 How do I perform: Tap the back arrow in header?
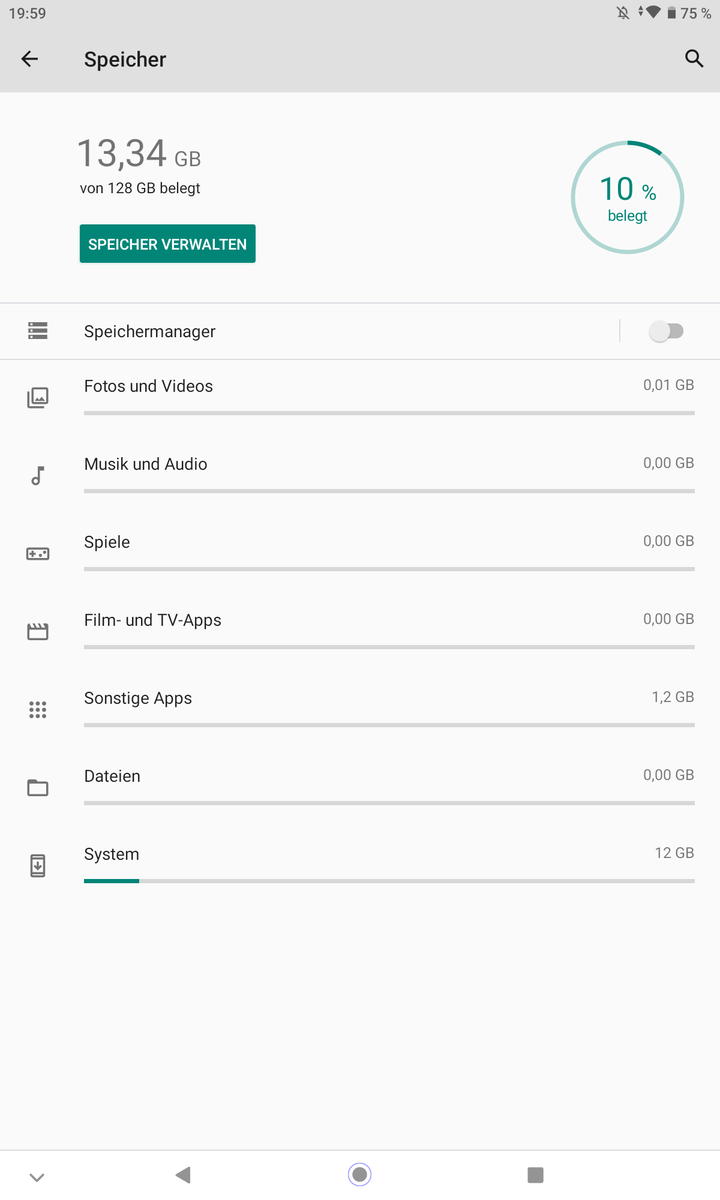click(x=30, y=59)
